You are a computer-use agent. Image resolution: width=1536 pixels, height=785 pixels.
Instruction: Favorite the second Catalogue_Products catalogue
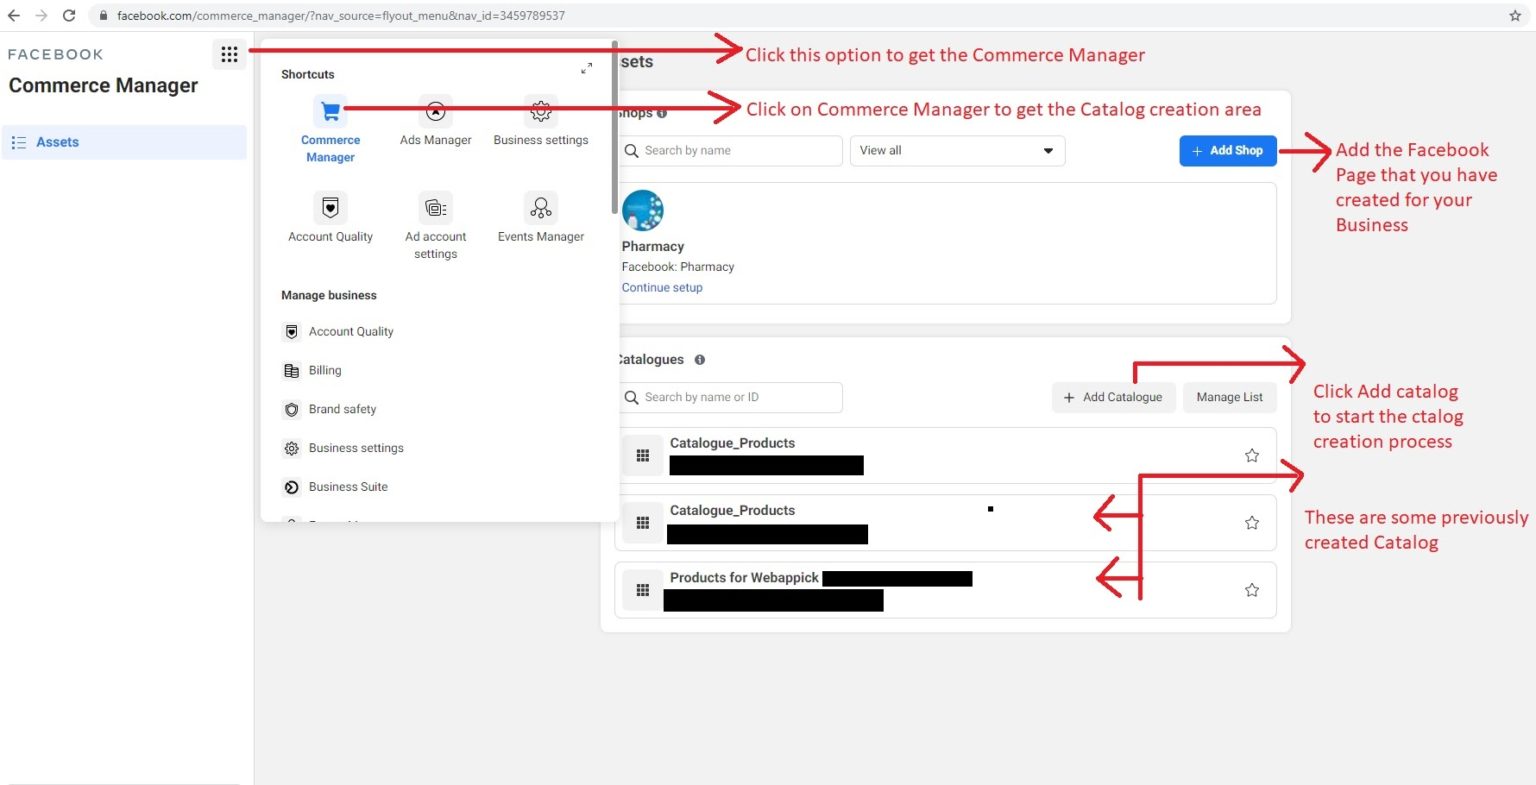pos(1251,522)
